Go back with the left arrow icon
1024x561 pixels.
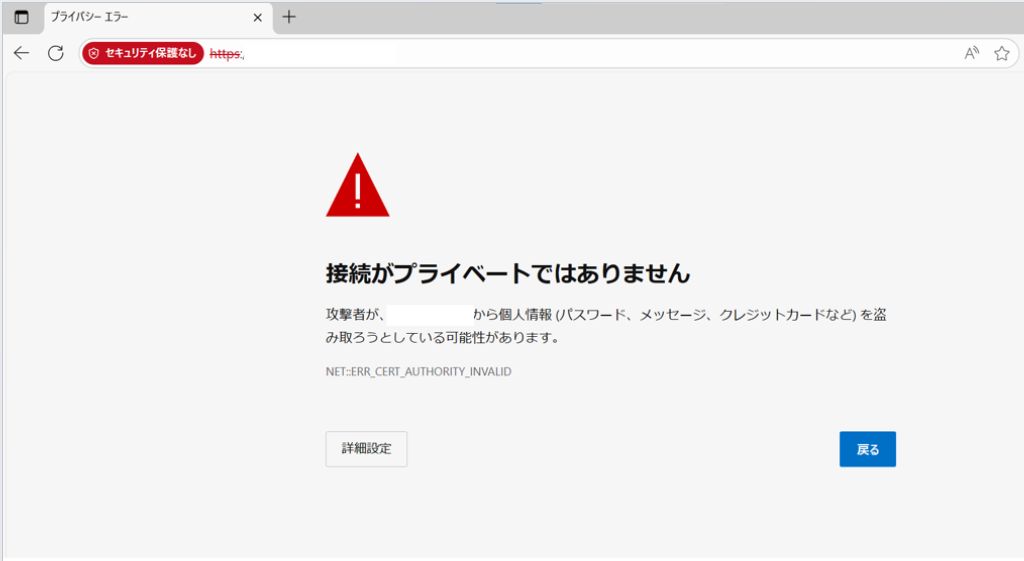(x=22, y=53)
